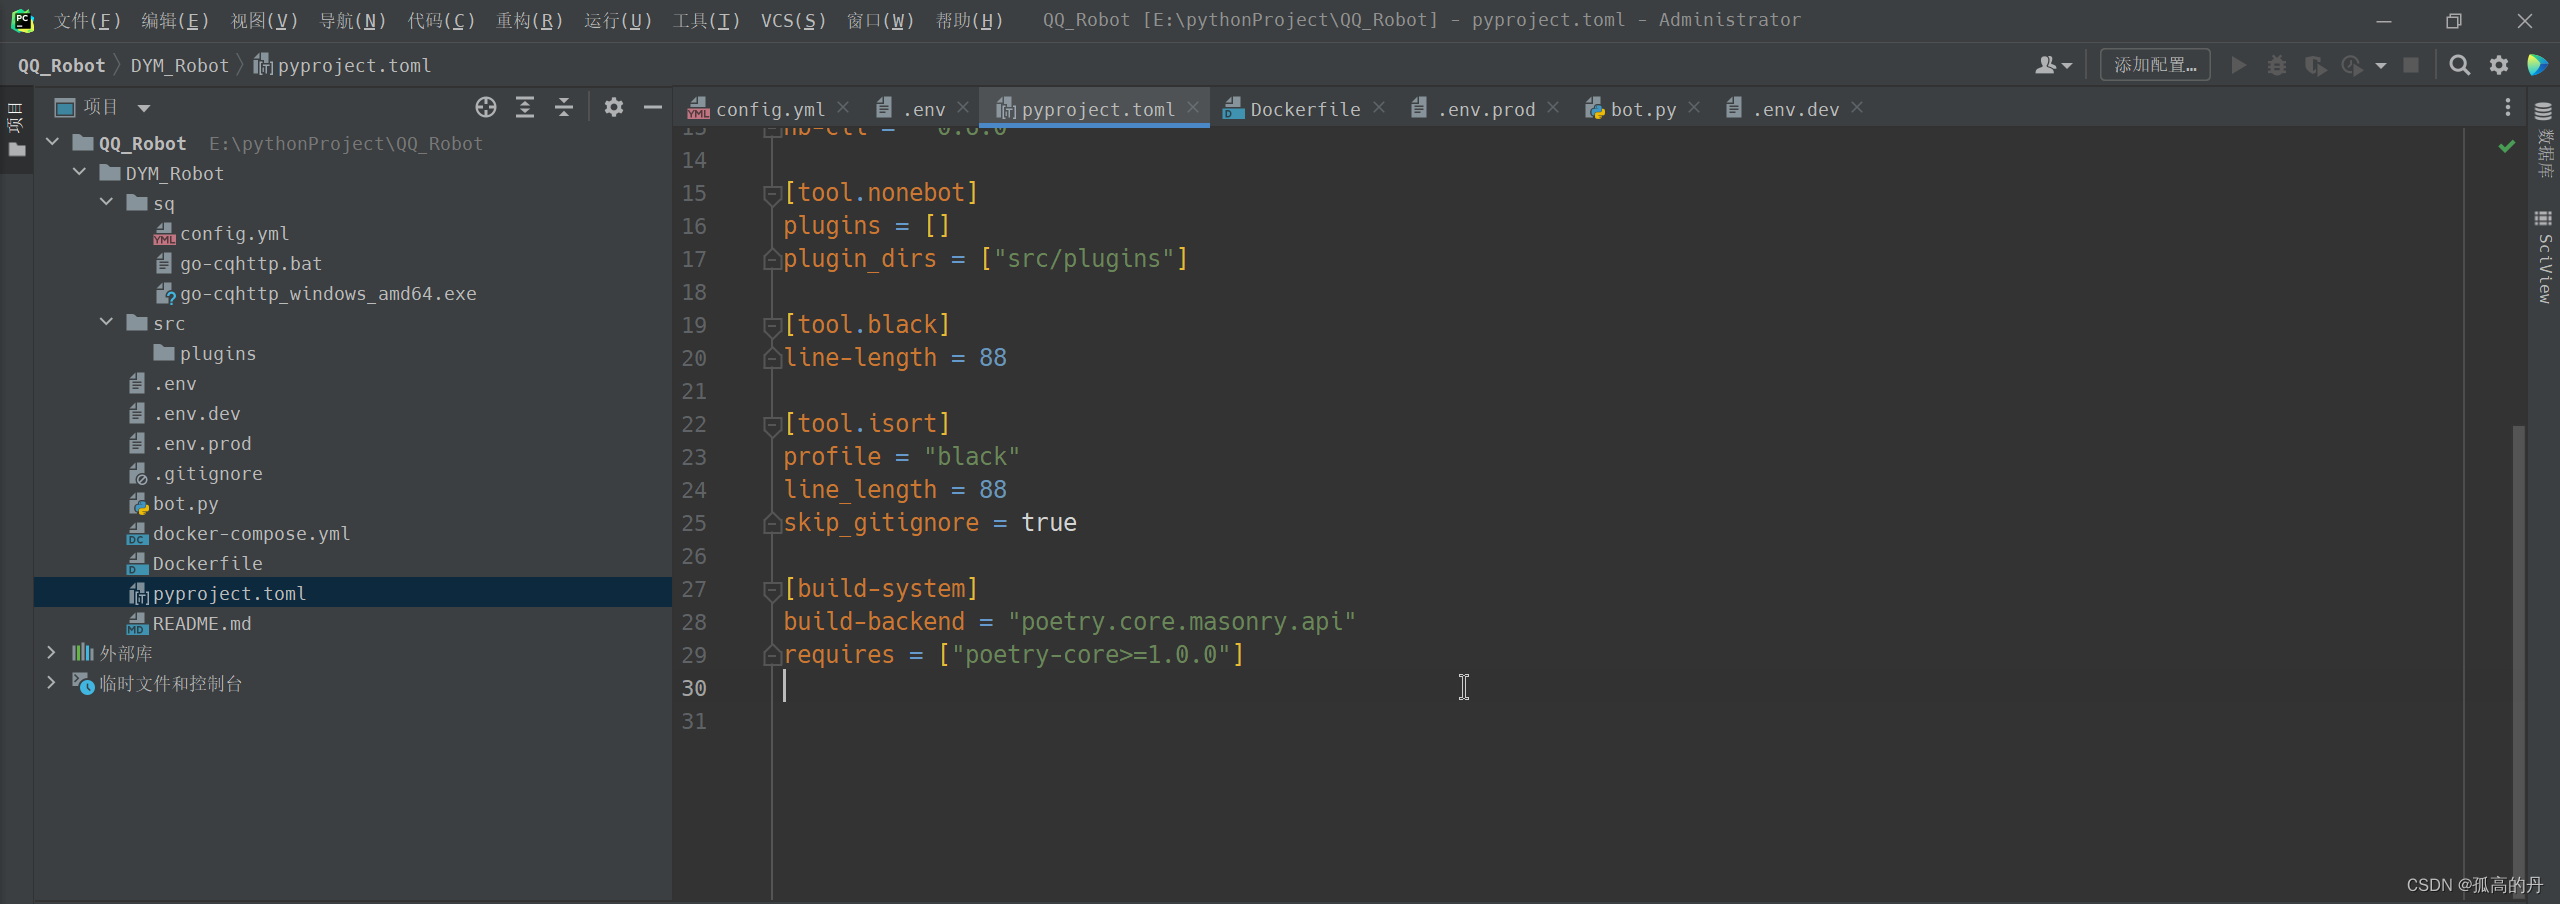This screenshot has height=904, width=2560.
Task: Click Collapse All icon in project panel
Action: point(564,108)
